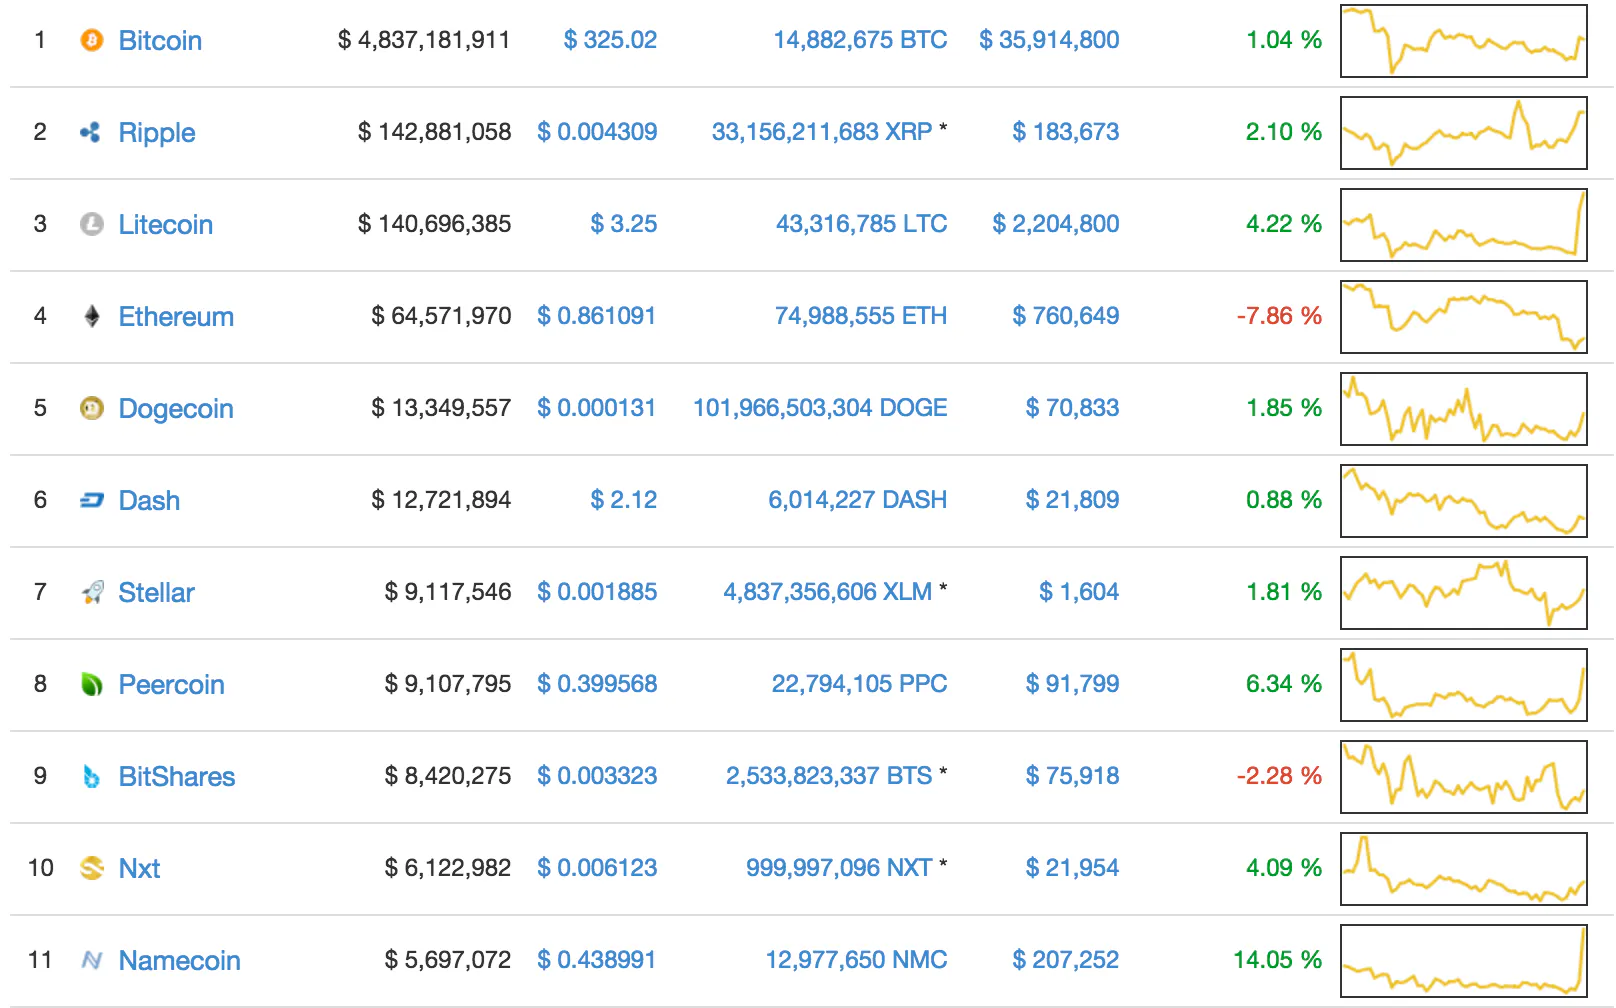
Task: Open supply link 74,988,555 ETH
Action: tap(861, 316)
